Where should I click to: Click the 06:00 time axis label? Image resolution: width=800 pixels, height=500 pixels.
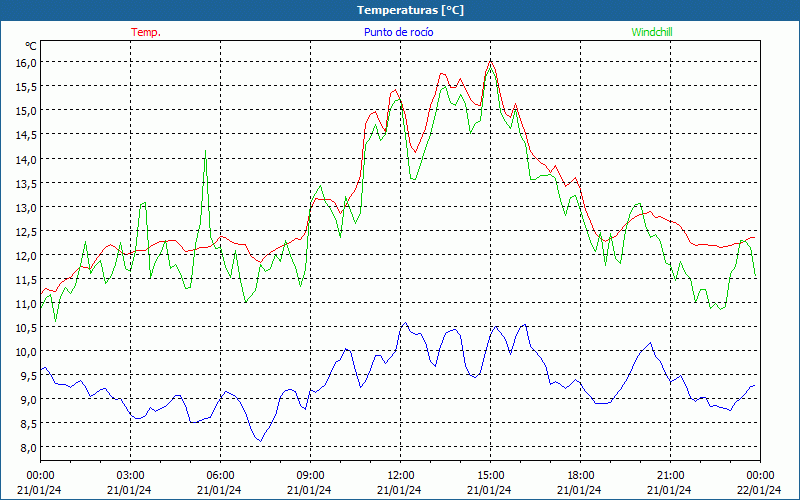(220, 476)
